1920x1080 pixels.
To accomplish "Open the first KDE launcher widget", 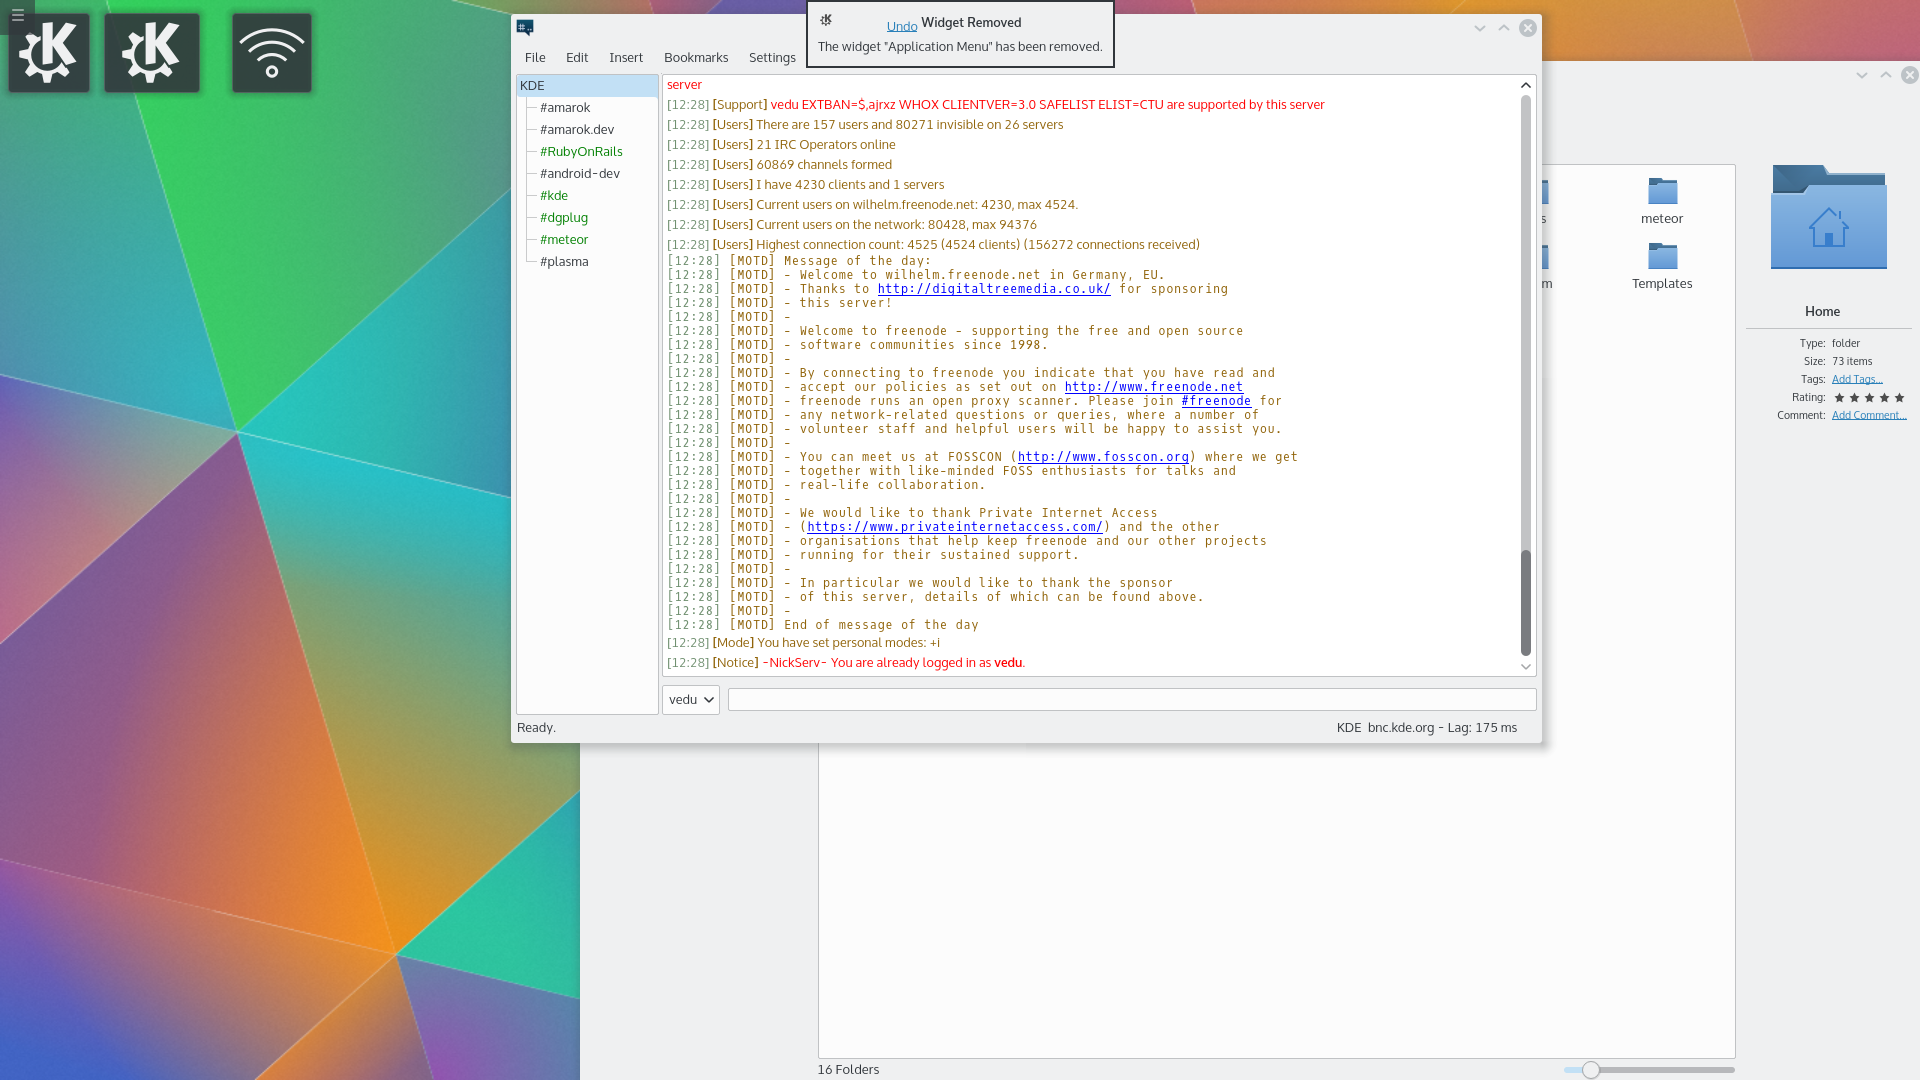I will 49,53.
